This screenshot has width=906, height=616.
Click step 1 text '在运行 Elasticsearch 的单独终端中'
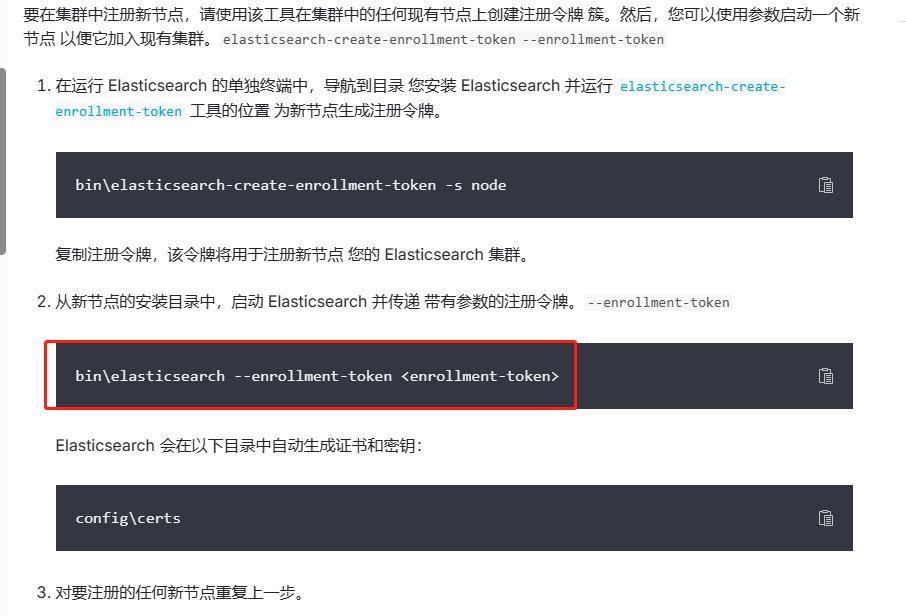point(181,86)
